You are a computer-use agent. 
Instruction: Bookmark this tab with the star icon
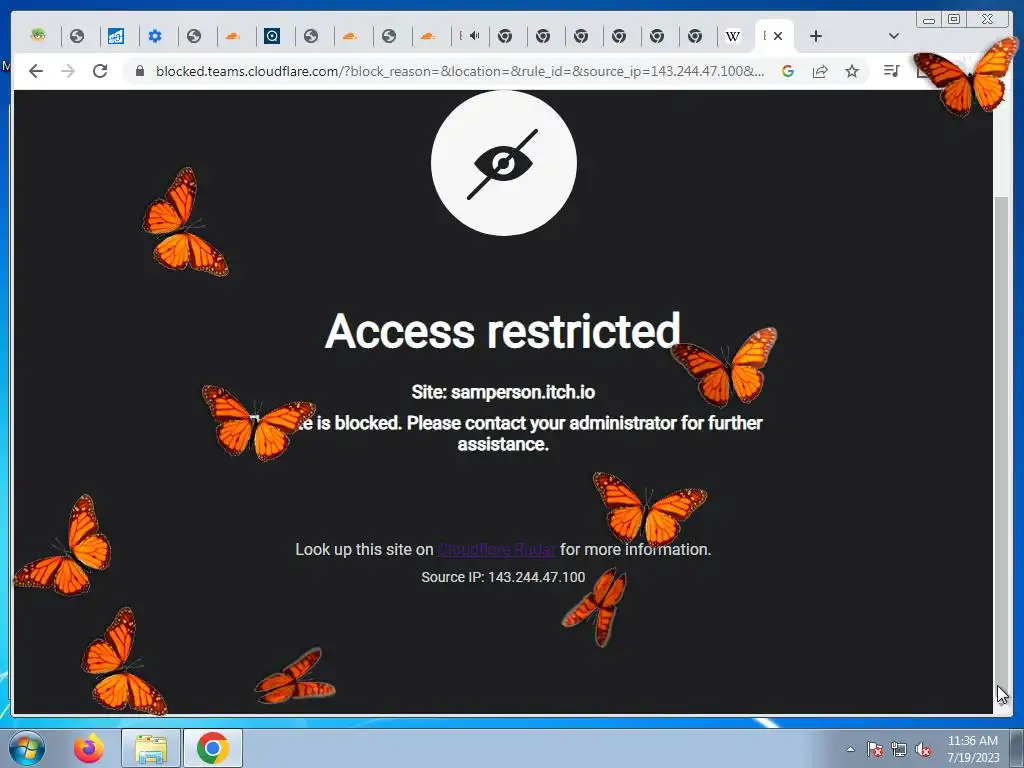coord(852,71)
